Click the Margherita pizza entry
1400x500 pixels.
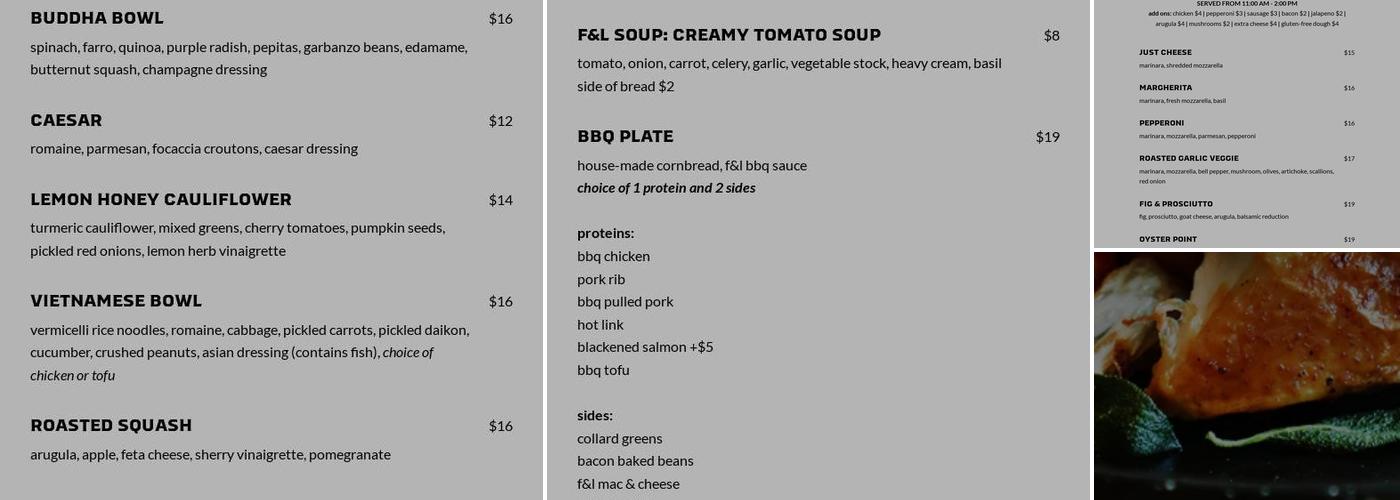tap(1165, 88)
